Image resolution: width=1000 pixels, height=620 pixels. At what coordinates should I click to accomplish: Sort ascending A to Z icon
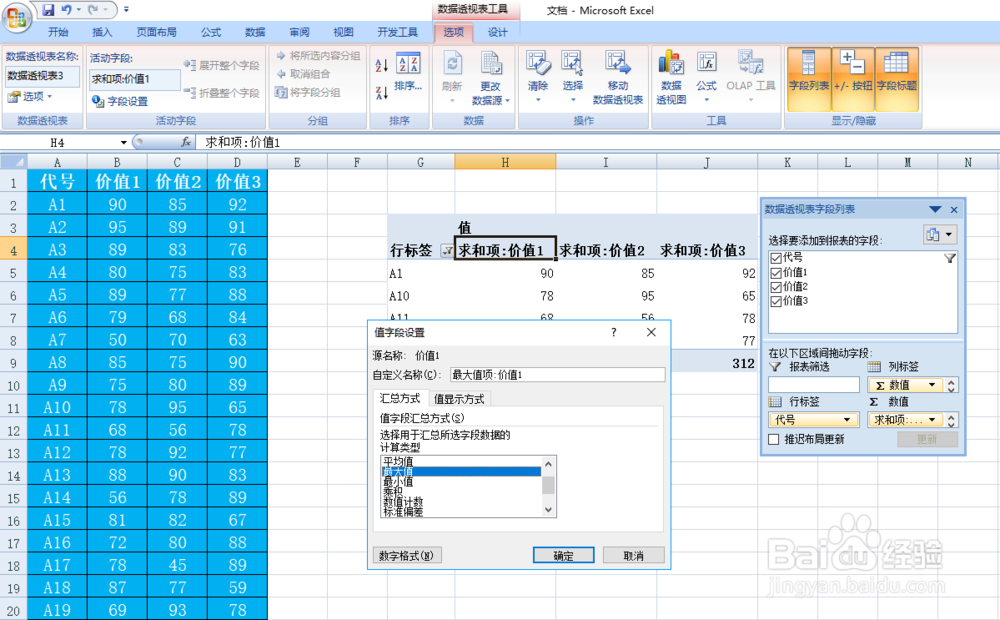[x=381, y=64]
